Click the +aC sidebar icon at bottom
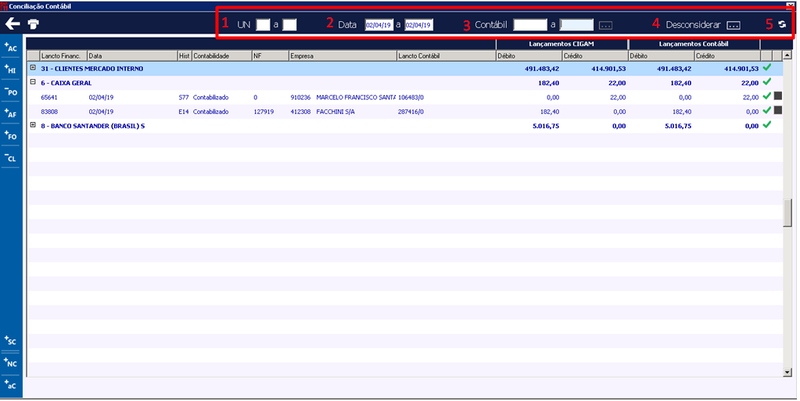Screen dimensions: 800x401 (11, 385)
